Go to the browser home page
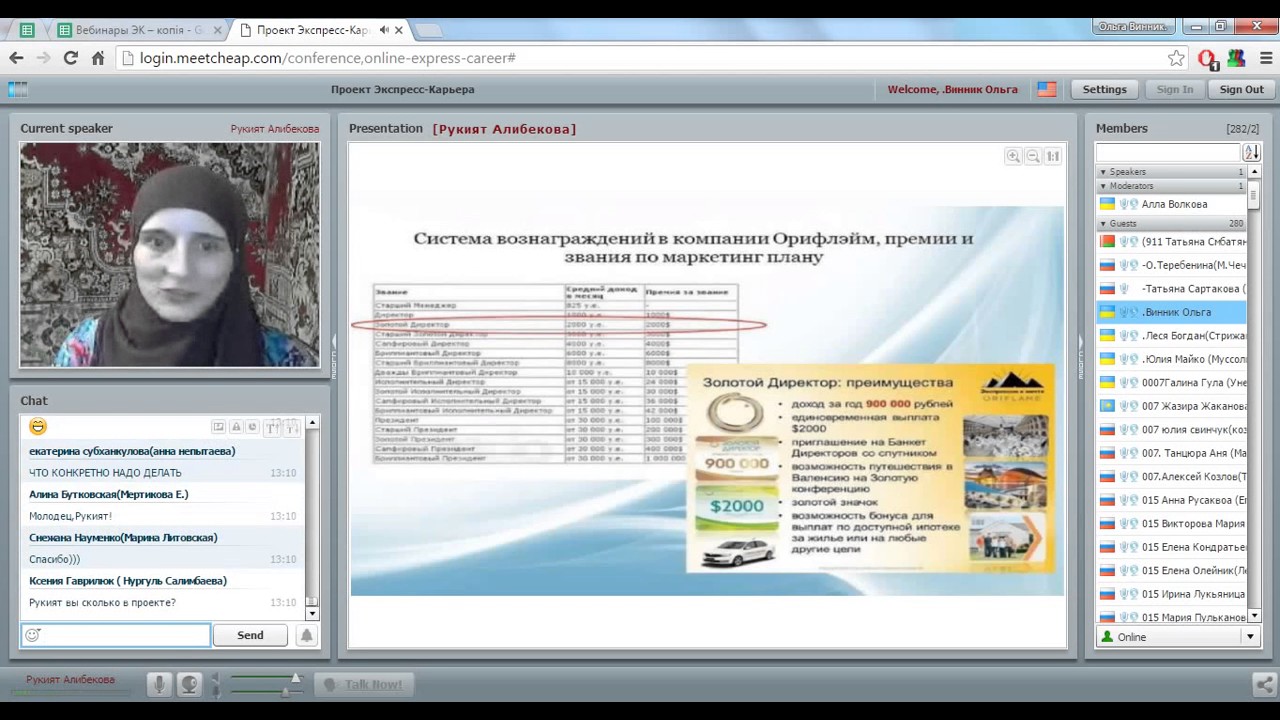This screenshot has width=1280, height=720. click(x=97, y=58)
